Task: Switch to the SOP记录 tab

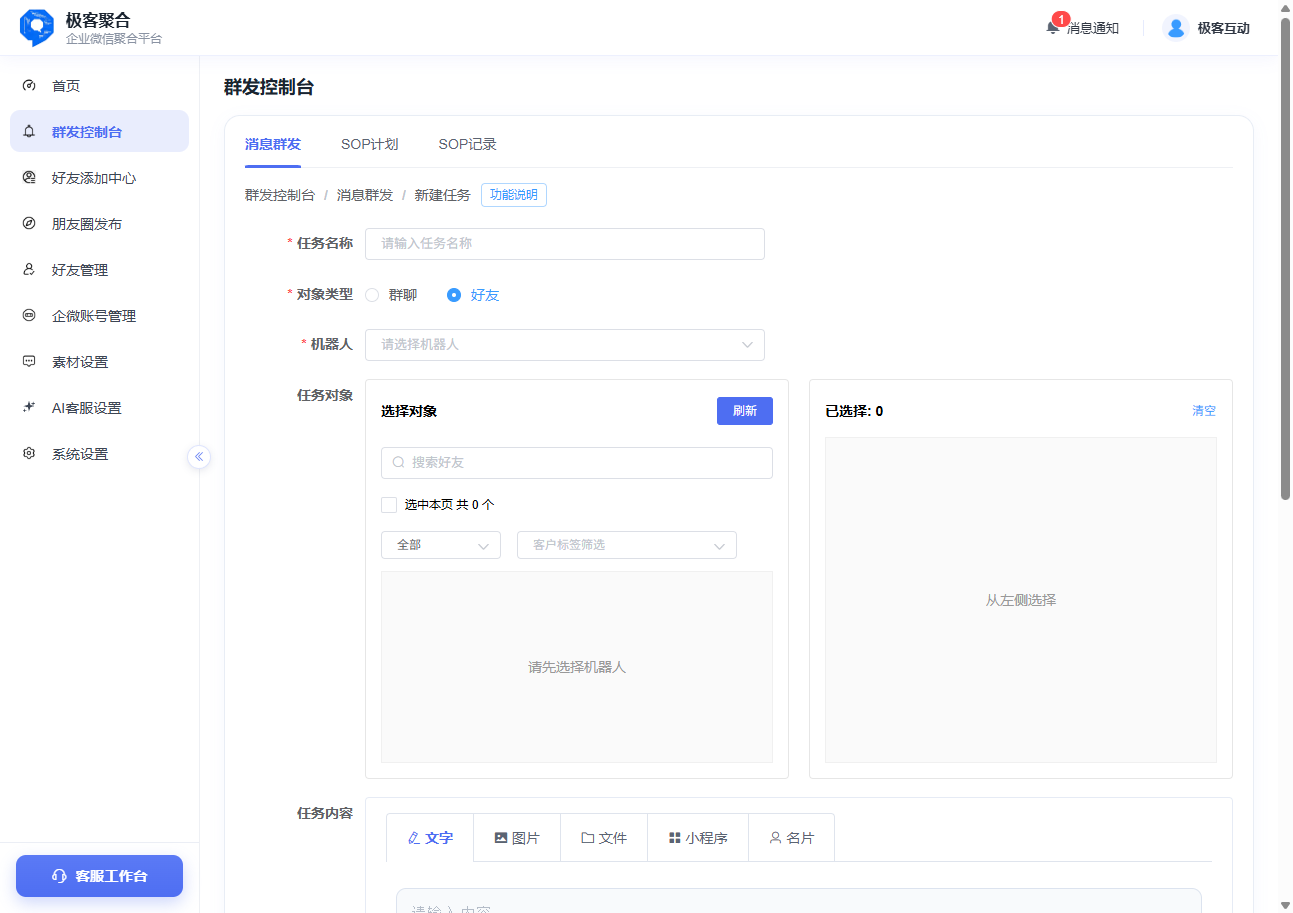Action: [x=468, y=144]
